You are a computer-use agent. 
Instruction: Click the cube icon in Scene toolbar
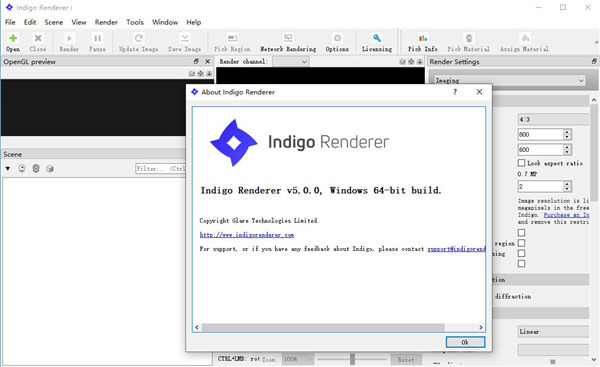click(49, 168)
